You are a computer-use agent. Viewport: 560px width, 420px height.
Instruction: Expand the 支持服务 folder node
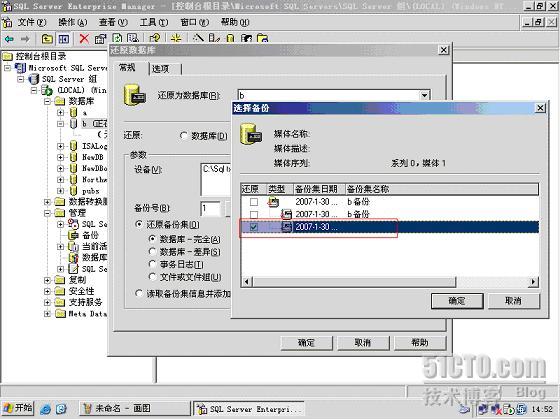pyautogui.click(x=47, y=302)
